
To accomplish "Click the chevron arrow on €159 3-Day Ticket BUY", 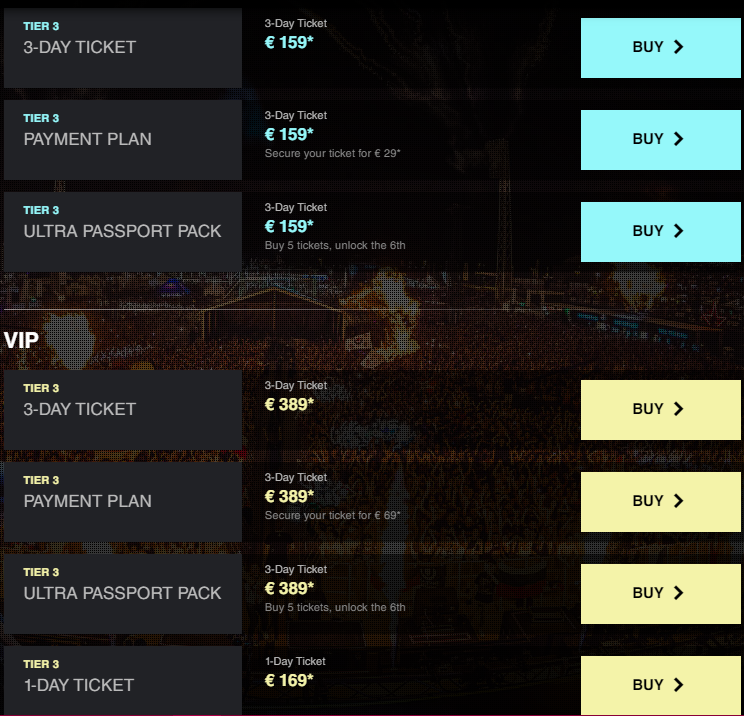I will click(x=679, y=47).
